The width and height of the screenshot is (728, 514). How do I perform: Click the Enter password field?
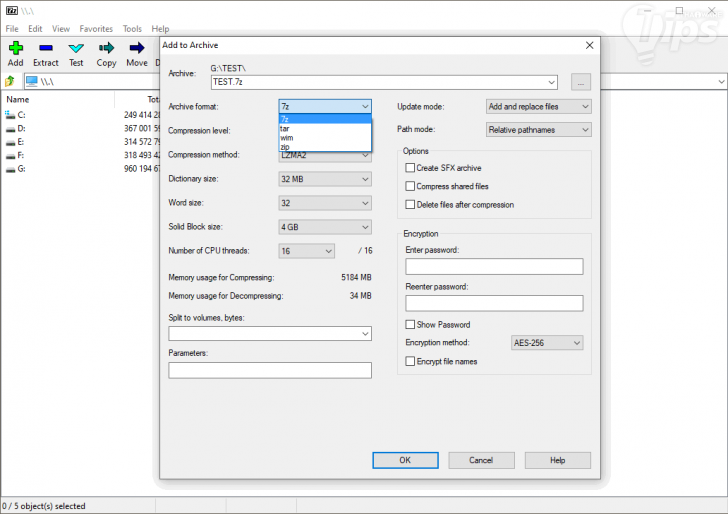click(494, 267)
